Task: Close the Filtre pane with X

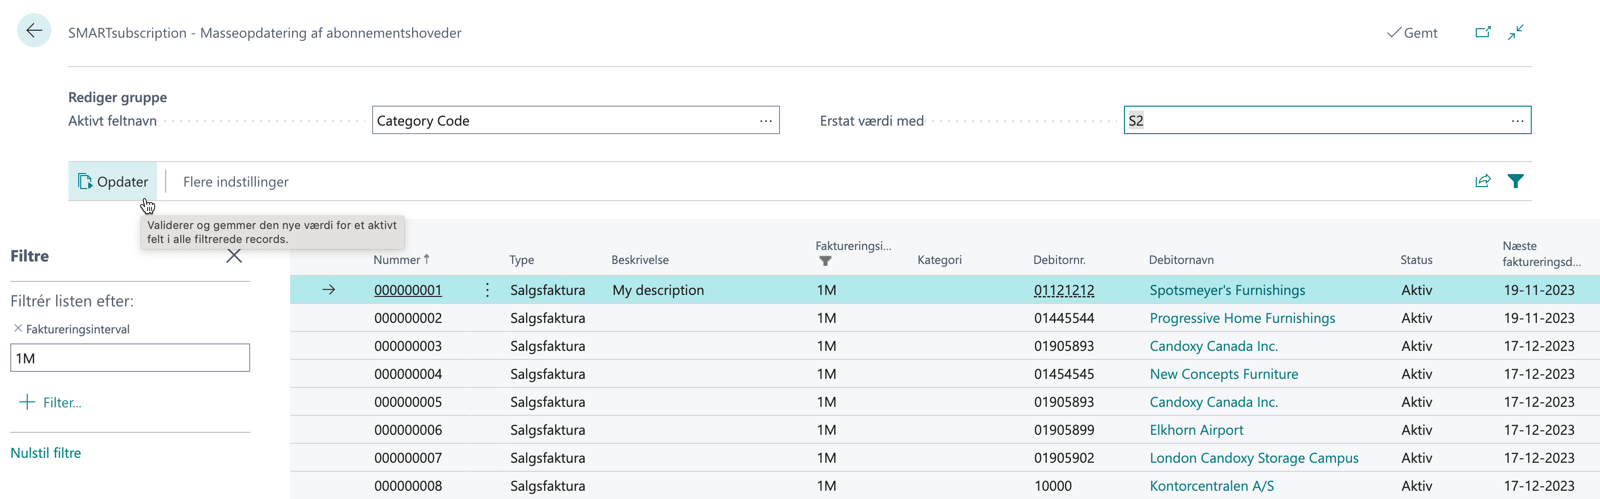Action: point(234,256)
